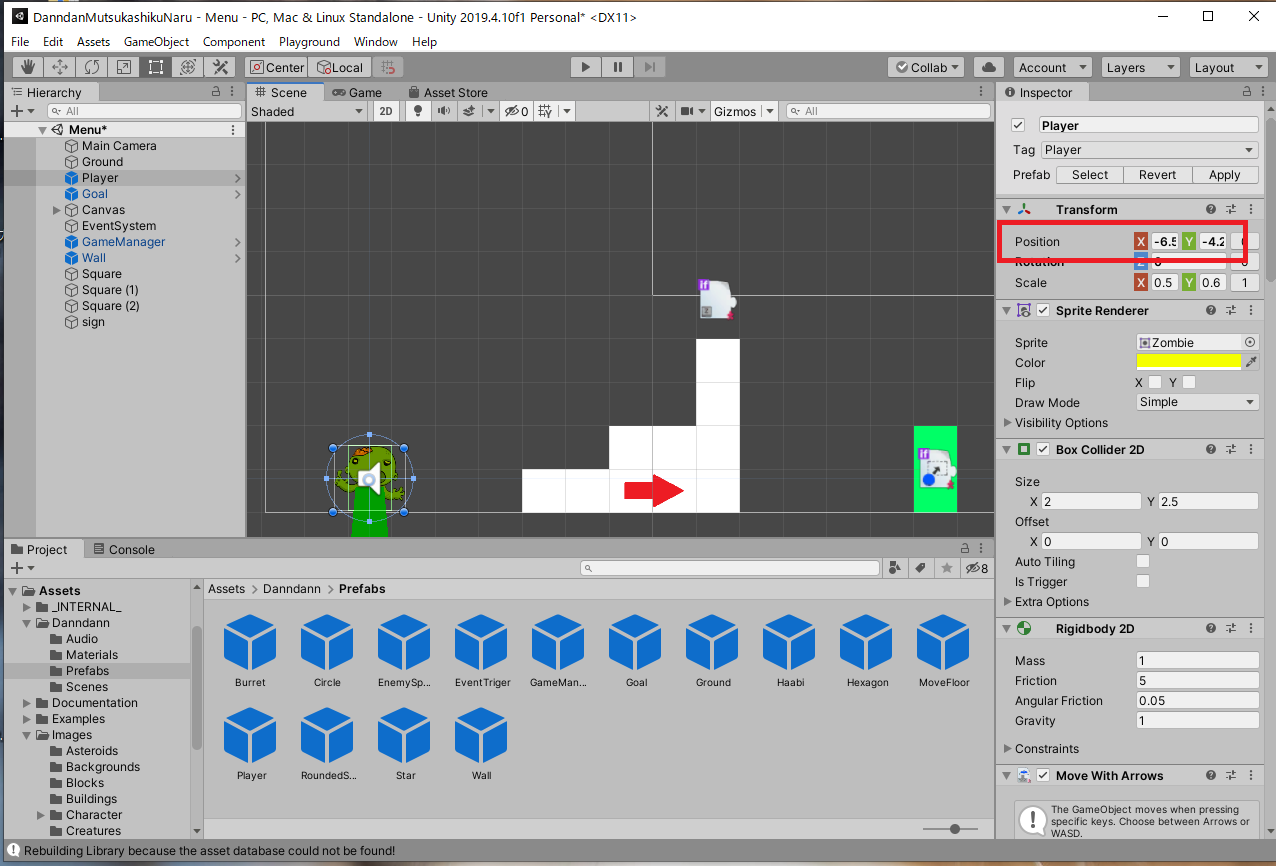Open the Burret prefab asset
This screenshot has width=1276, height=866.
[250, 650]
